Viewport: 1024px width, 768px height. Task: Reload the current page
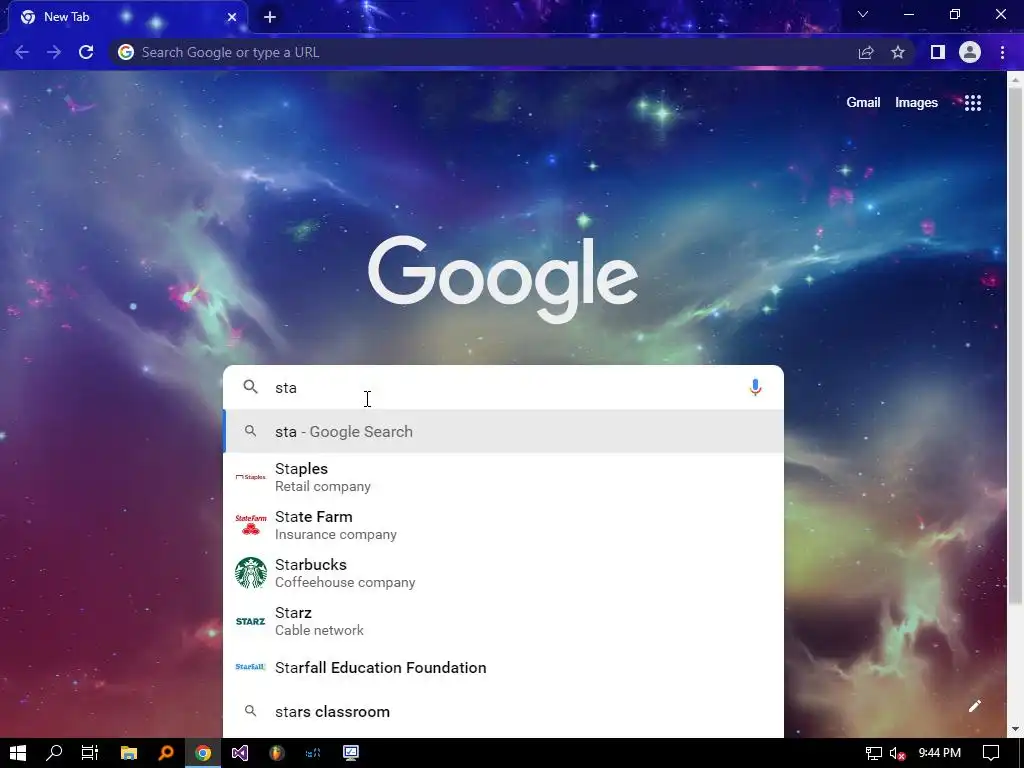click(x=86, y=52)
